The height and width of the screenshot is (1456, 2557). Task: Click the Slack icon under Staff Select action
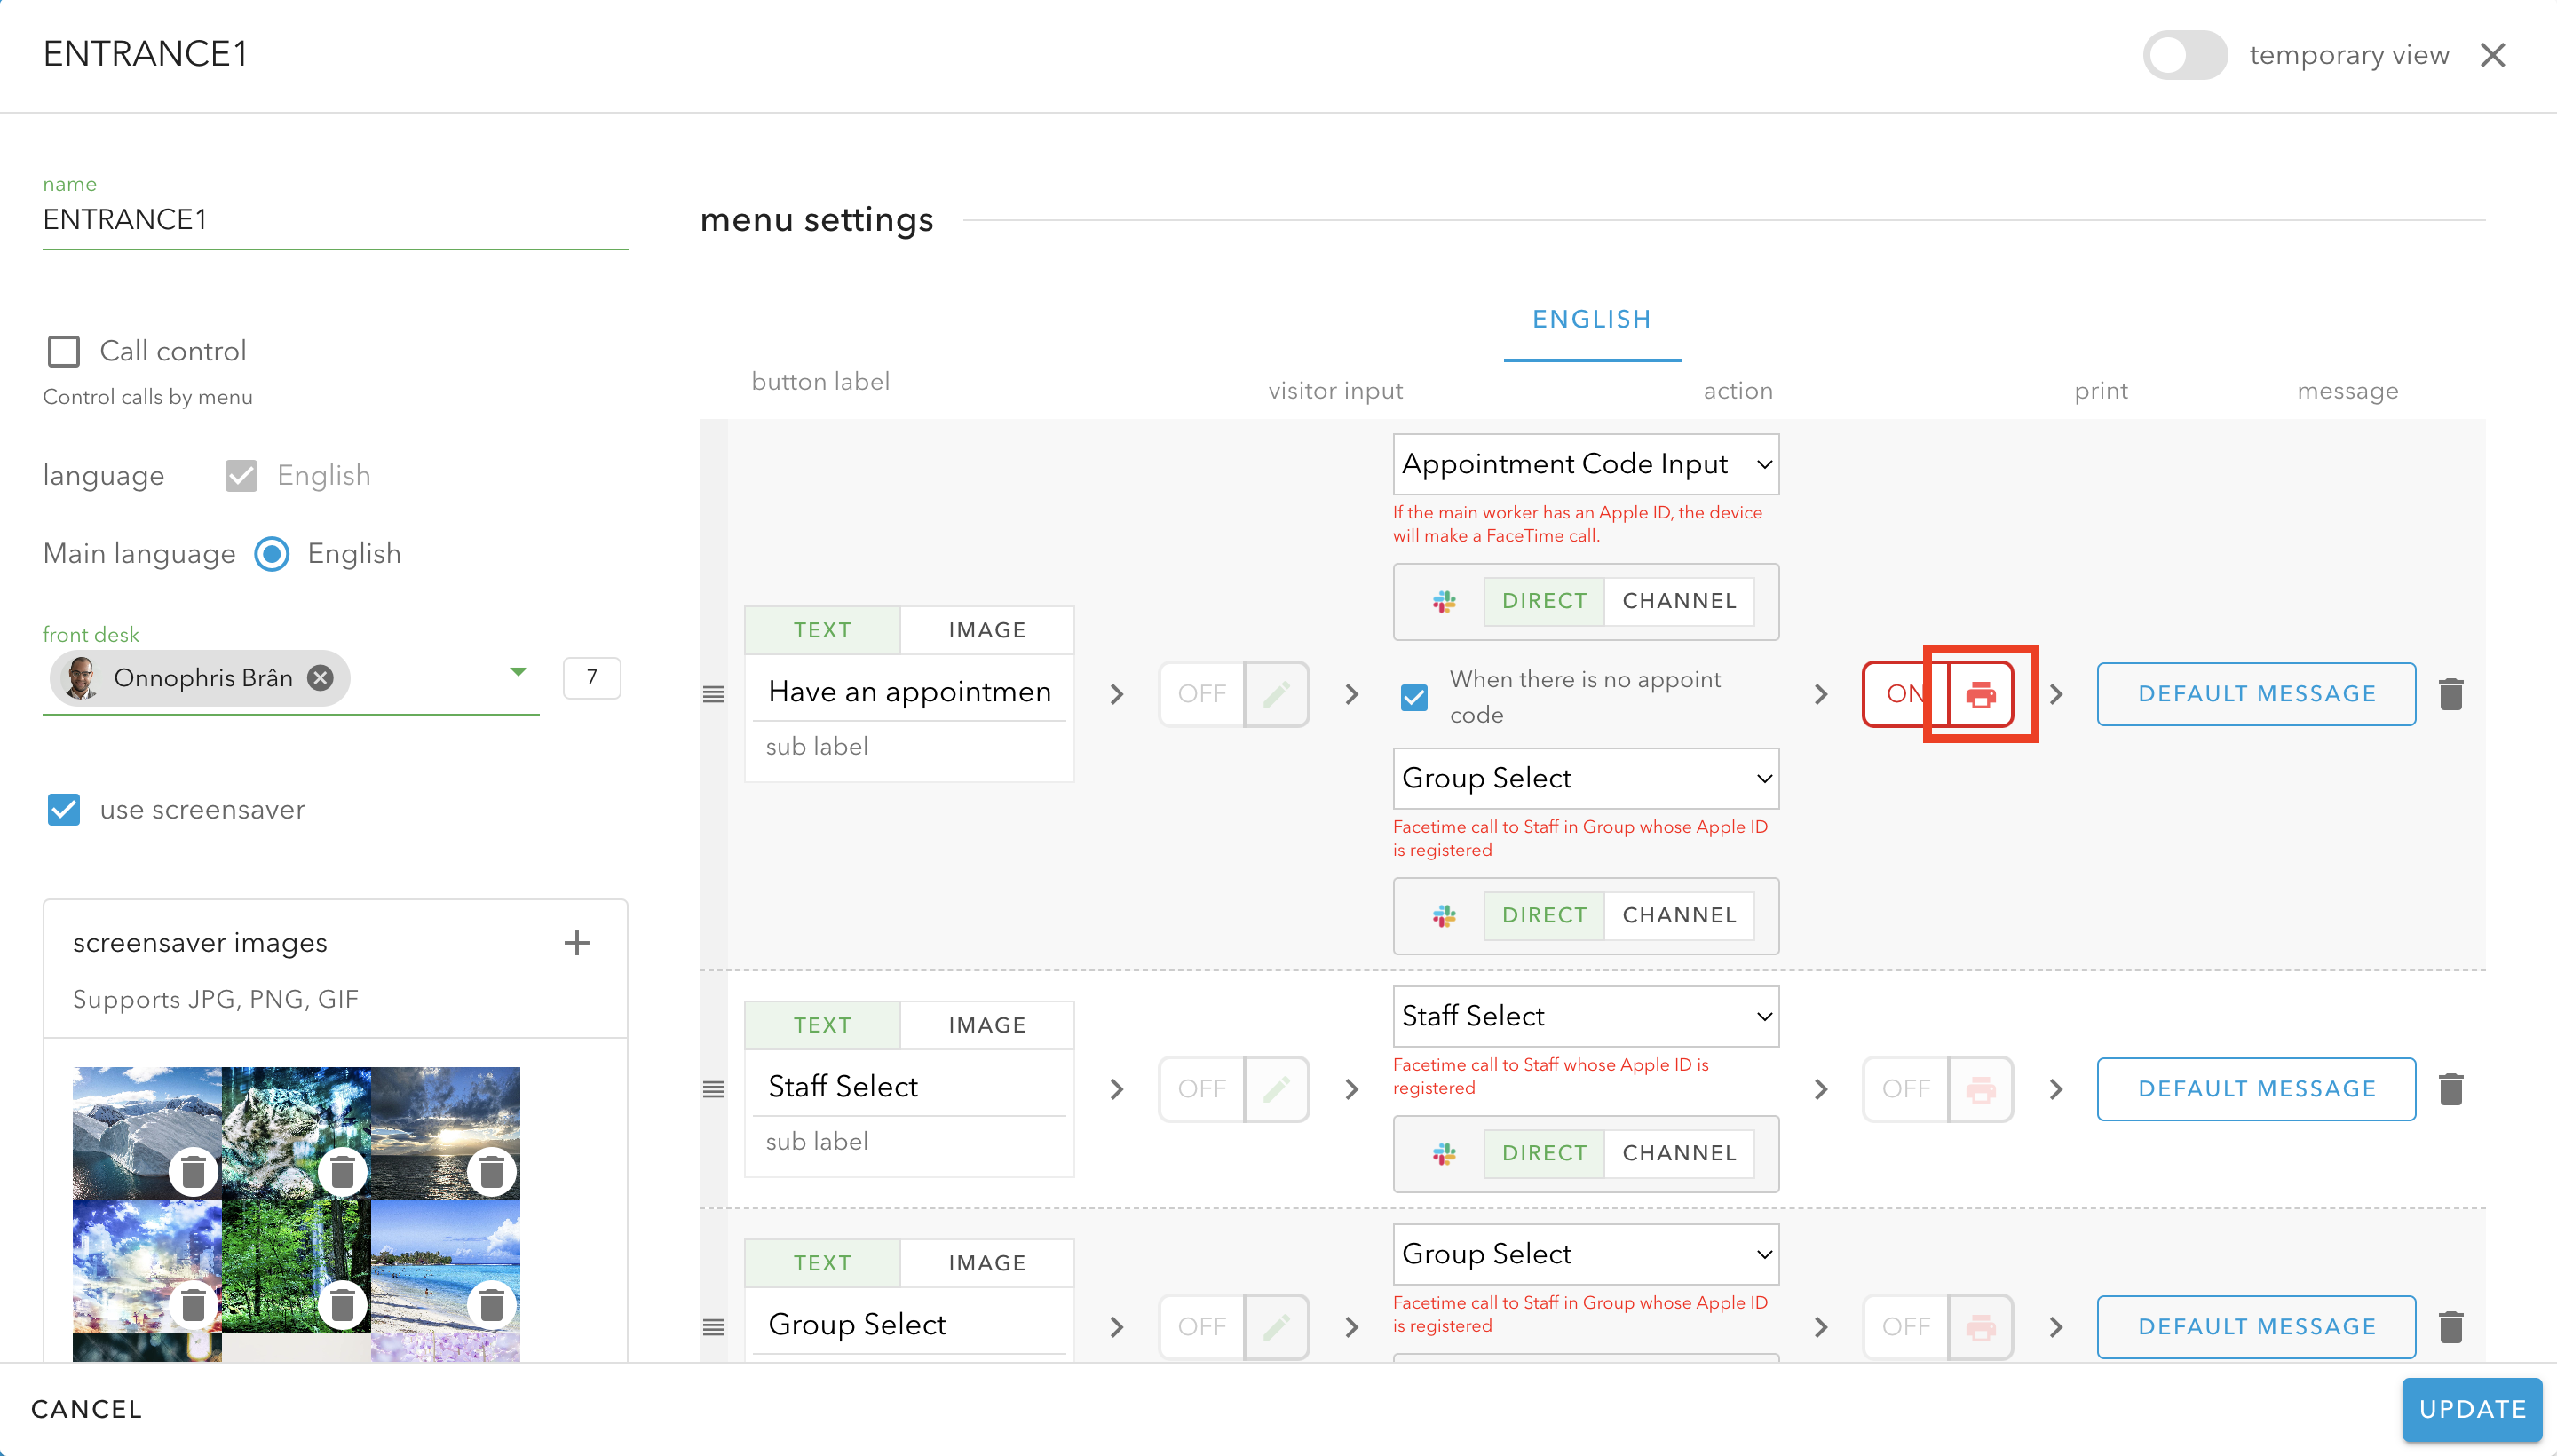pos(1443,1153)
